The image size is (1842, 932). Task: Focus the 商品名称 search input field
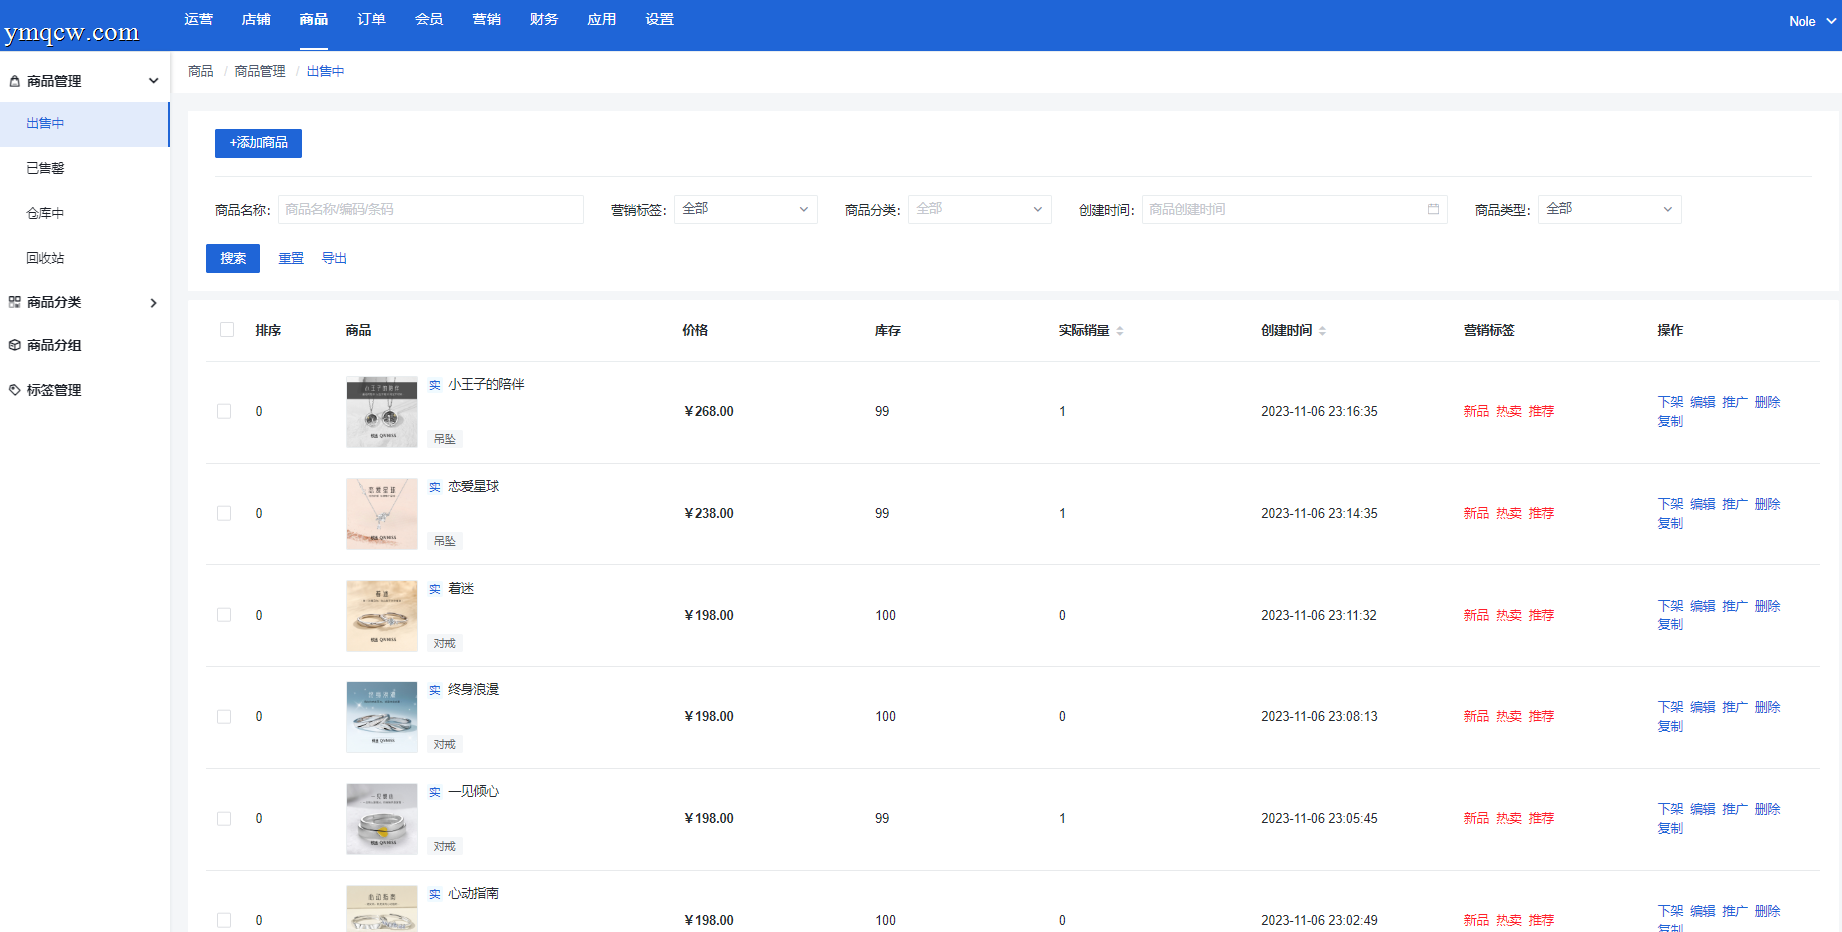click(x=431, y=209)
